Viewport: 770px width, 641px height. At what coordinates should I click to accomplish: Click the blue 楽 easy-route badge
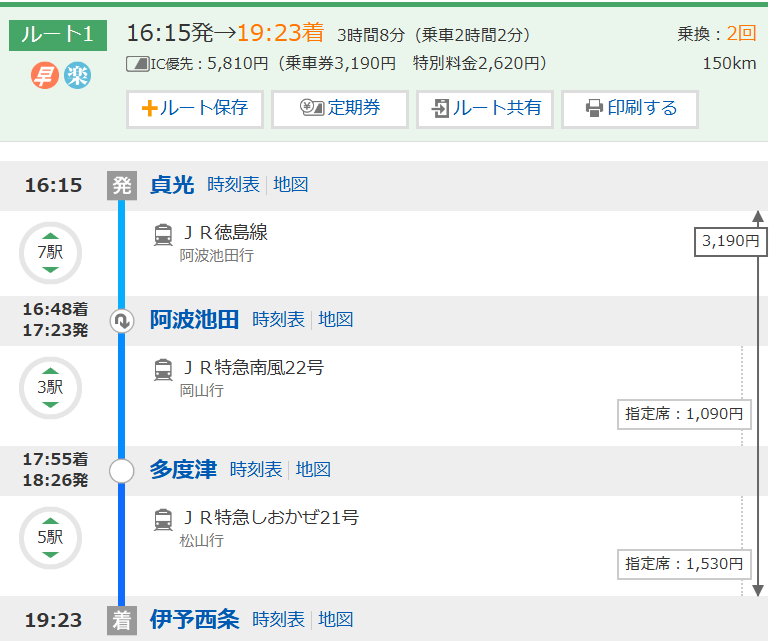pos(78,76)
